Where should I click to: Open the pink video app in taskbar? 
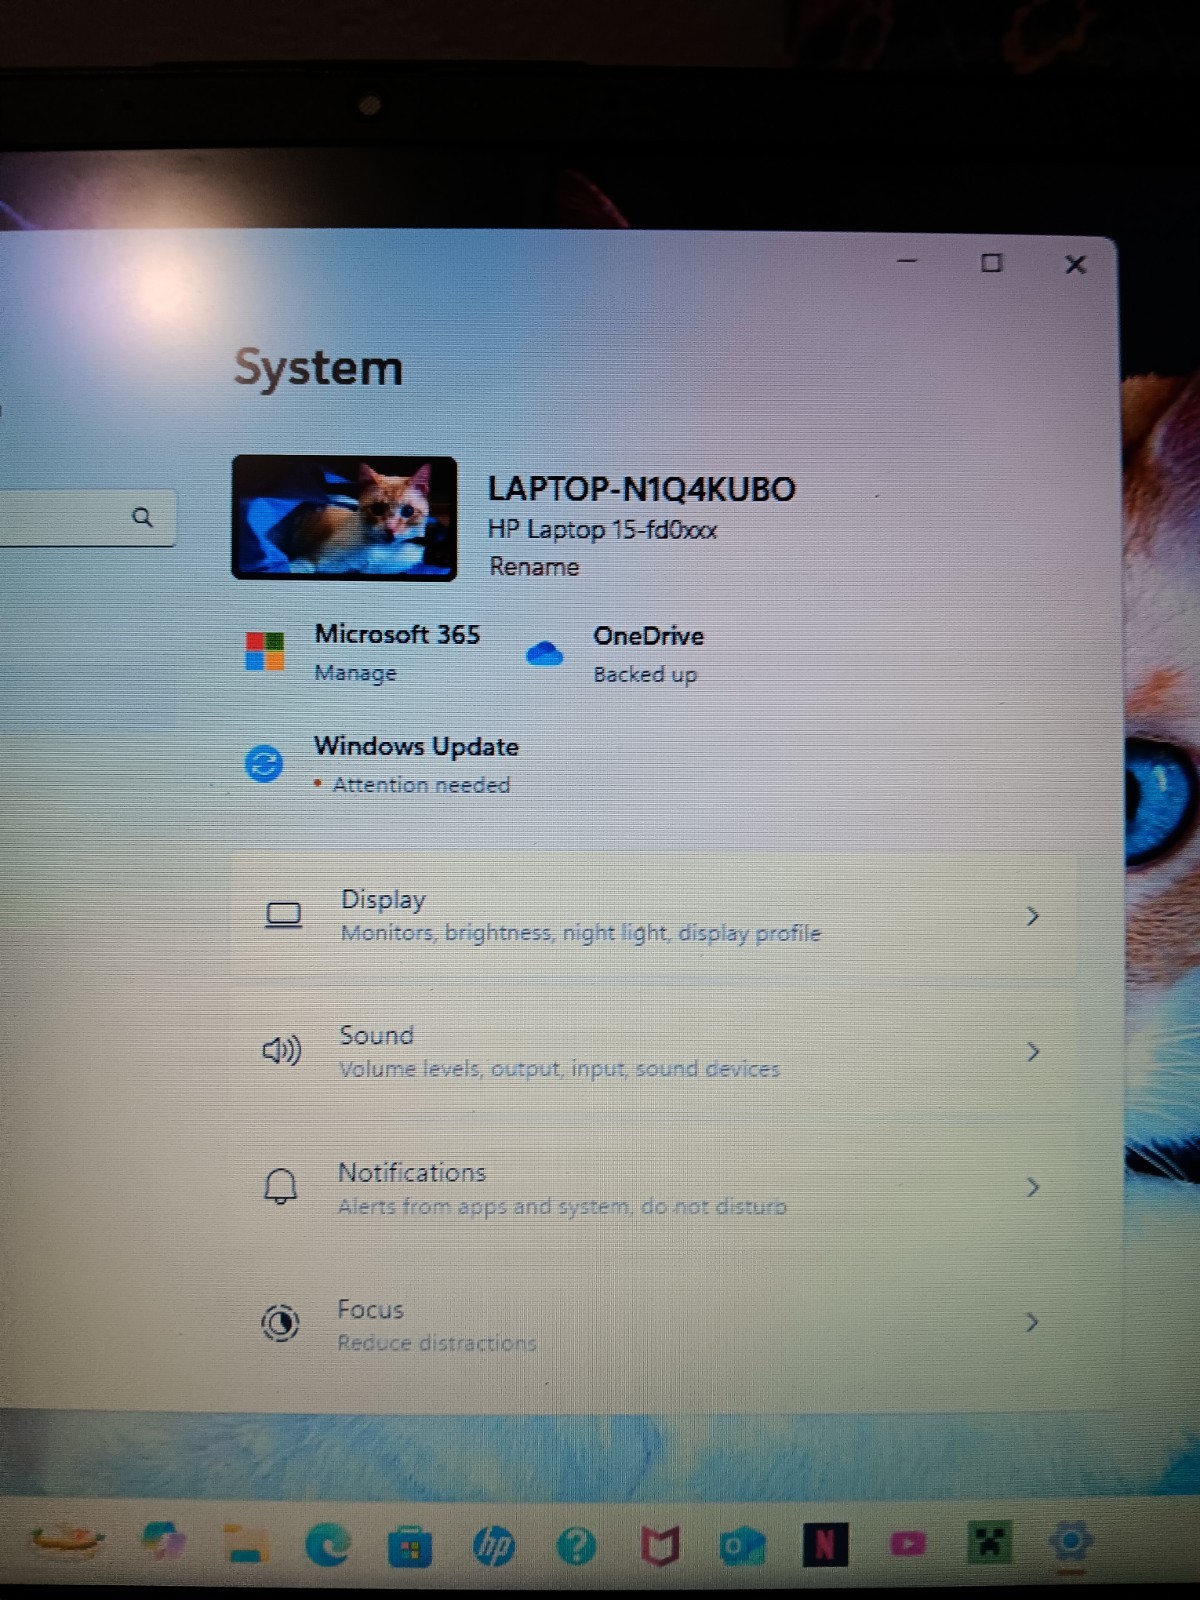pyautogui.click(x=908, y=1544)
